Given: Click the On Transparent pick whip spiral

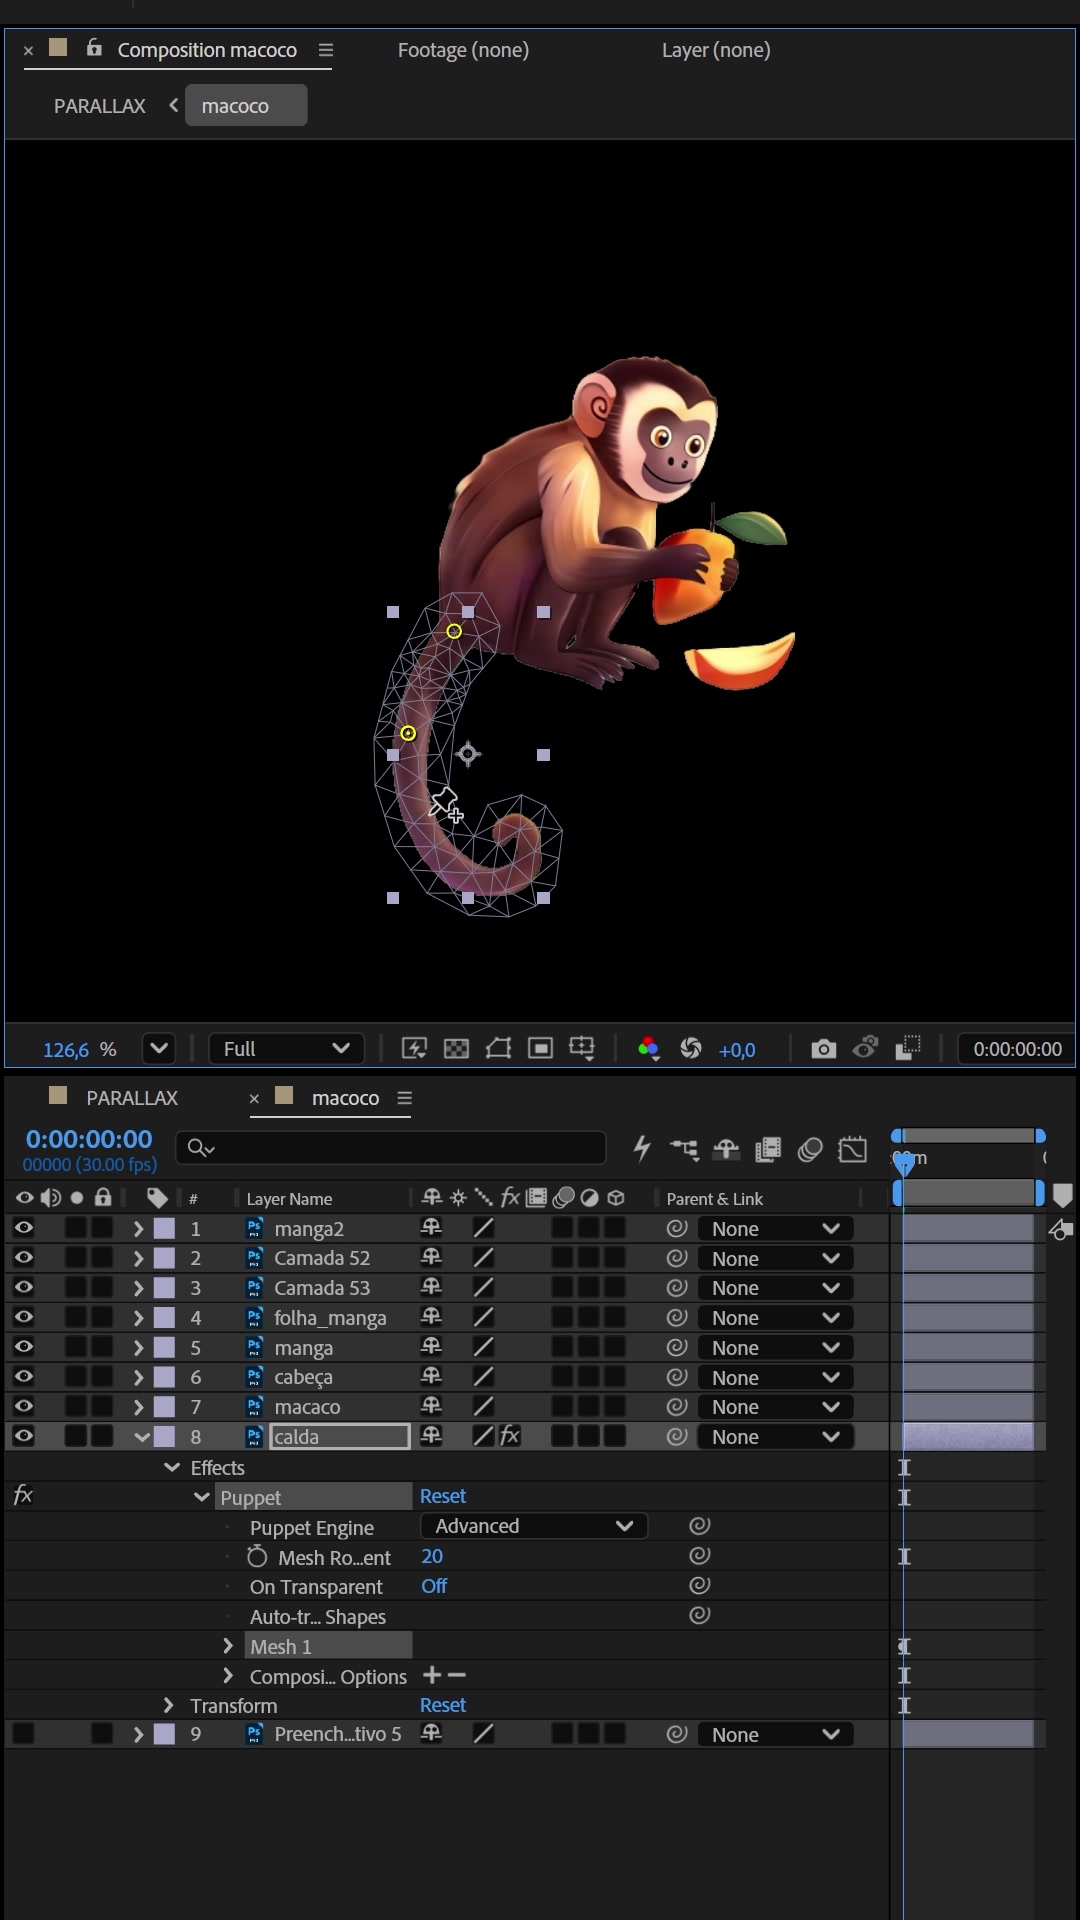Looking at the screenshot, I should point(700,1586).
